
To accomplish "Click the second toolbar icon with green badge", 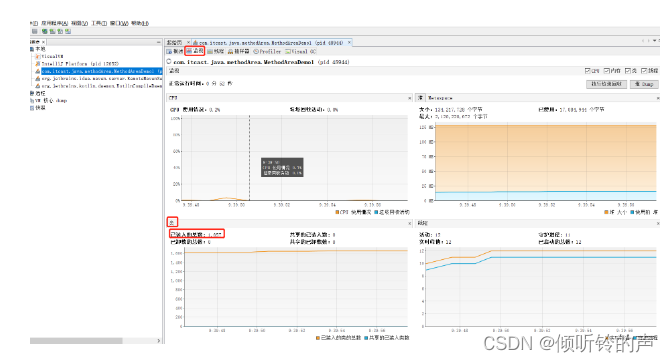I will [x=44, y=31].
